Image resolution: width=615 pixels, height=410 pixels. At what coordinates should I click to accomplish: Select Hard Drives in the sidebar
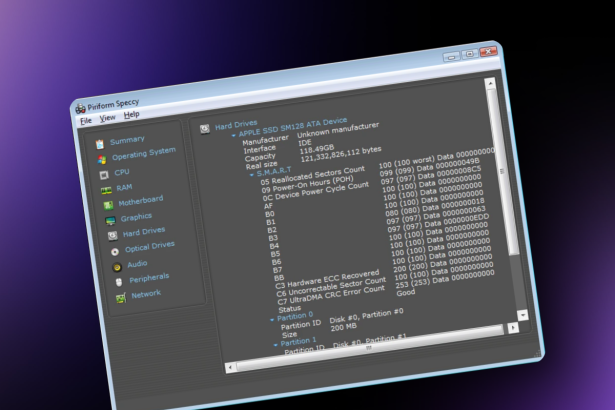coord(144,231)
